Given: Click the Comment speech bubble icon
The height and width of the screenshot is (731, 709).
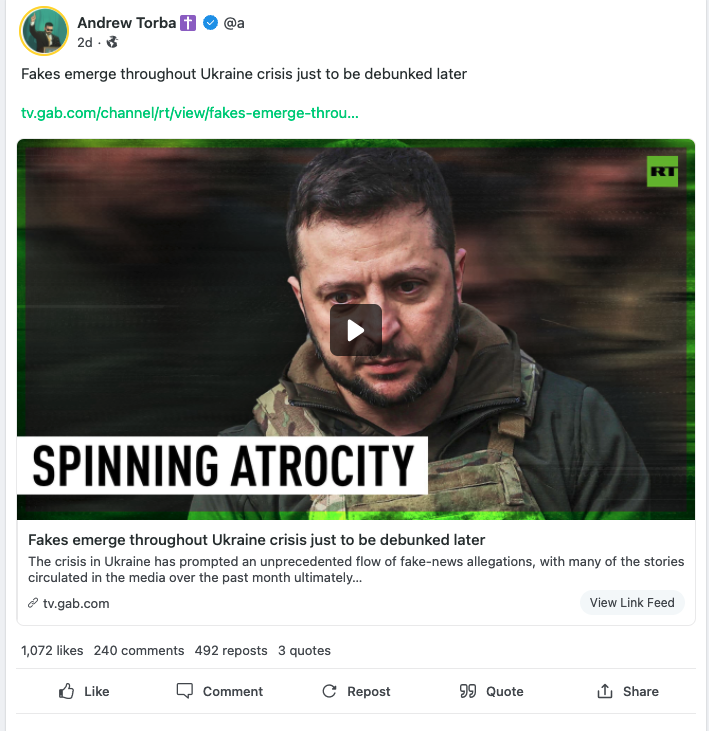Looking at the screenshot, I should tap(185, 691).
